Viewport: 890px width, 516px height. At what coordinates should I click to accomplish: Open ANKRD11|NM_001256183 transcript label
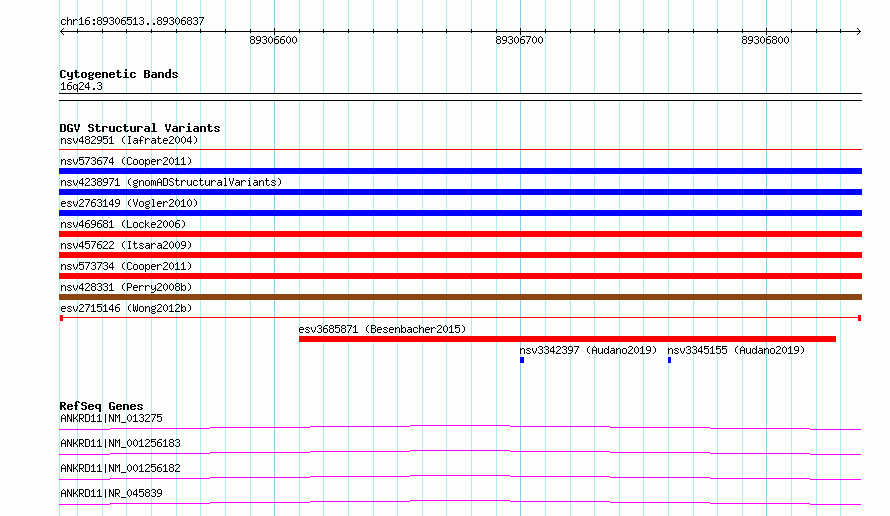click(x=120, y=443)
